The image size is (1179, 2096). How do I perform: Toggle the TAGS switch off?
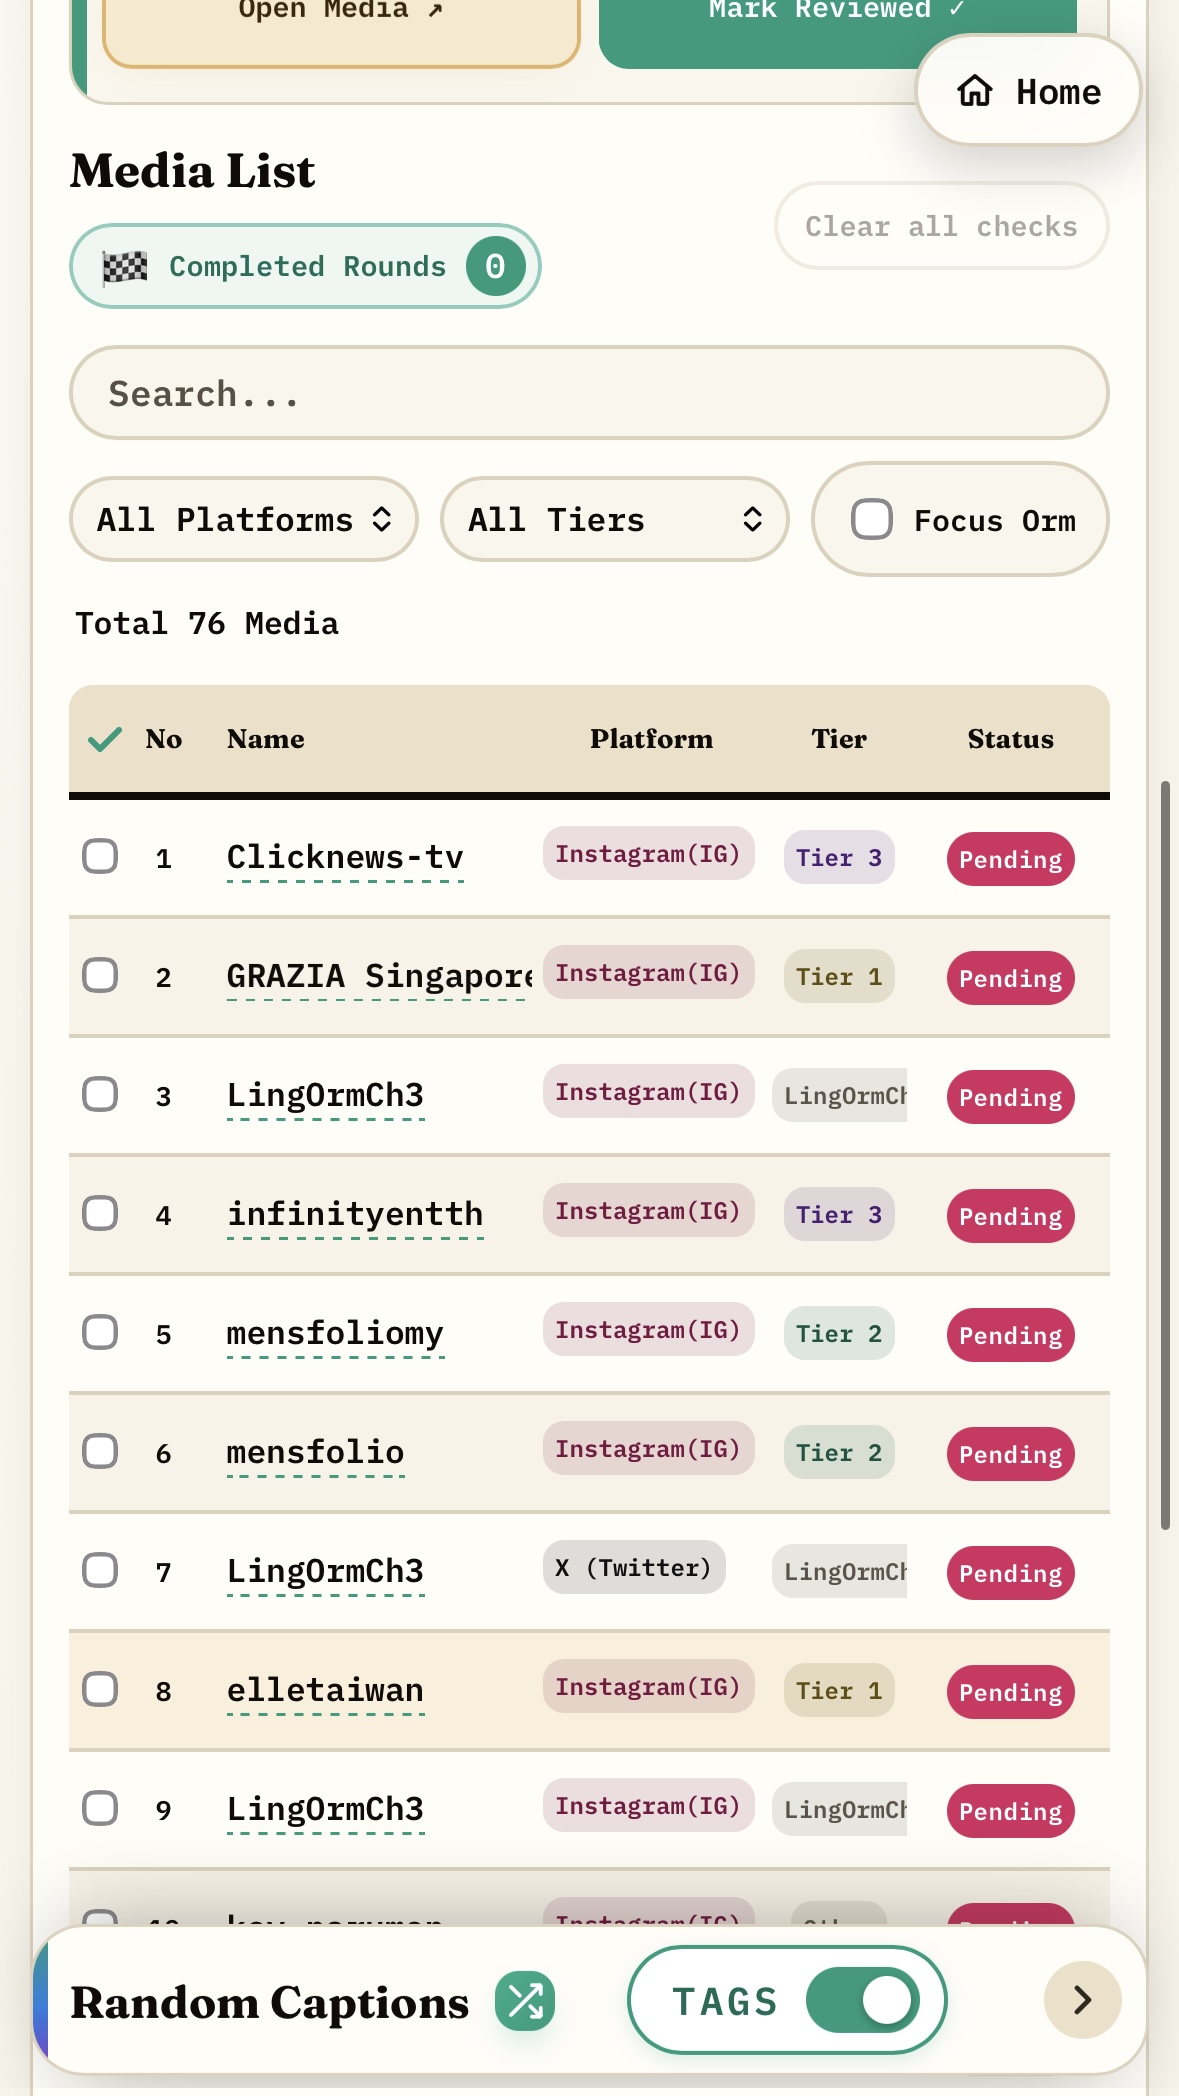(863, 2000)
